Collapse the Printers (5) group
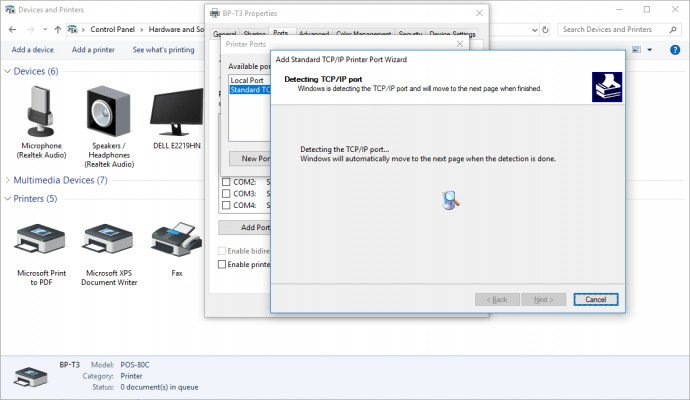 point(7,198)
